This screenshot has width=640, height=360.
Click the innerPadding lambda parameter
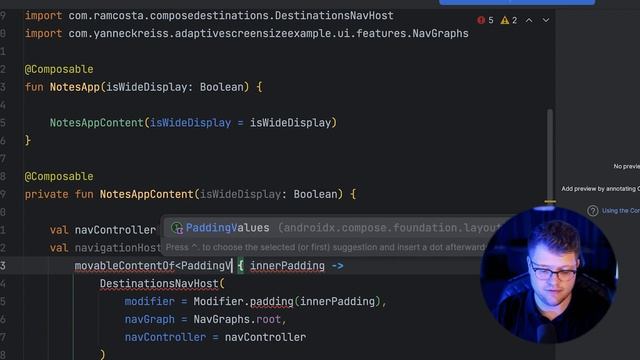pos(287,266)
